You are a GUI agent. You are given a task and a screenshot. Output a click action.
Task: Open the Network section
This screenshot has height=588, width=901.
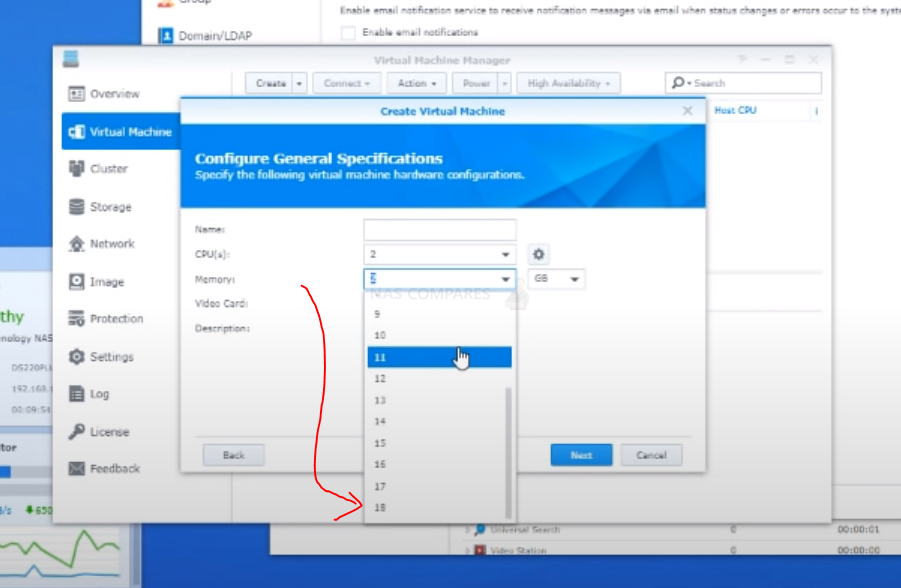102,244
